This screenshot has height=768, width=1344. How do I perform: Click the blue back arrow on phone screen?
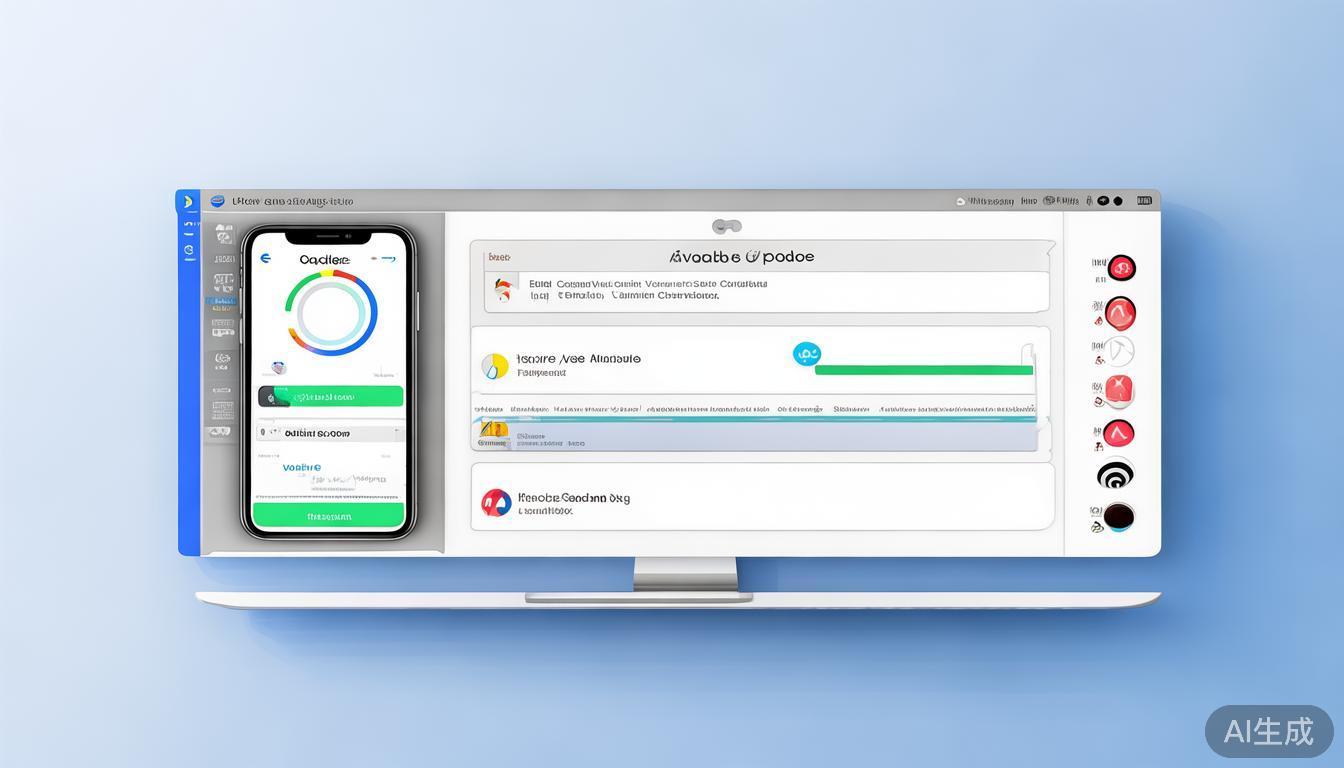click(265, 258)
